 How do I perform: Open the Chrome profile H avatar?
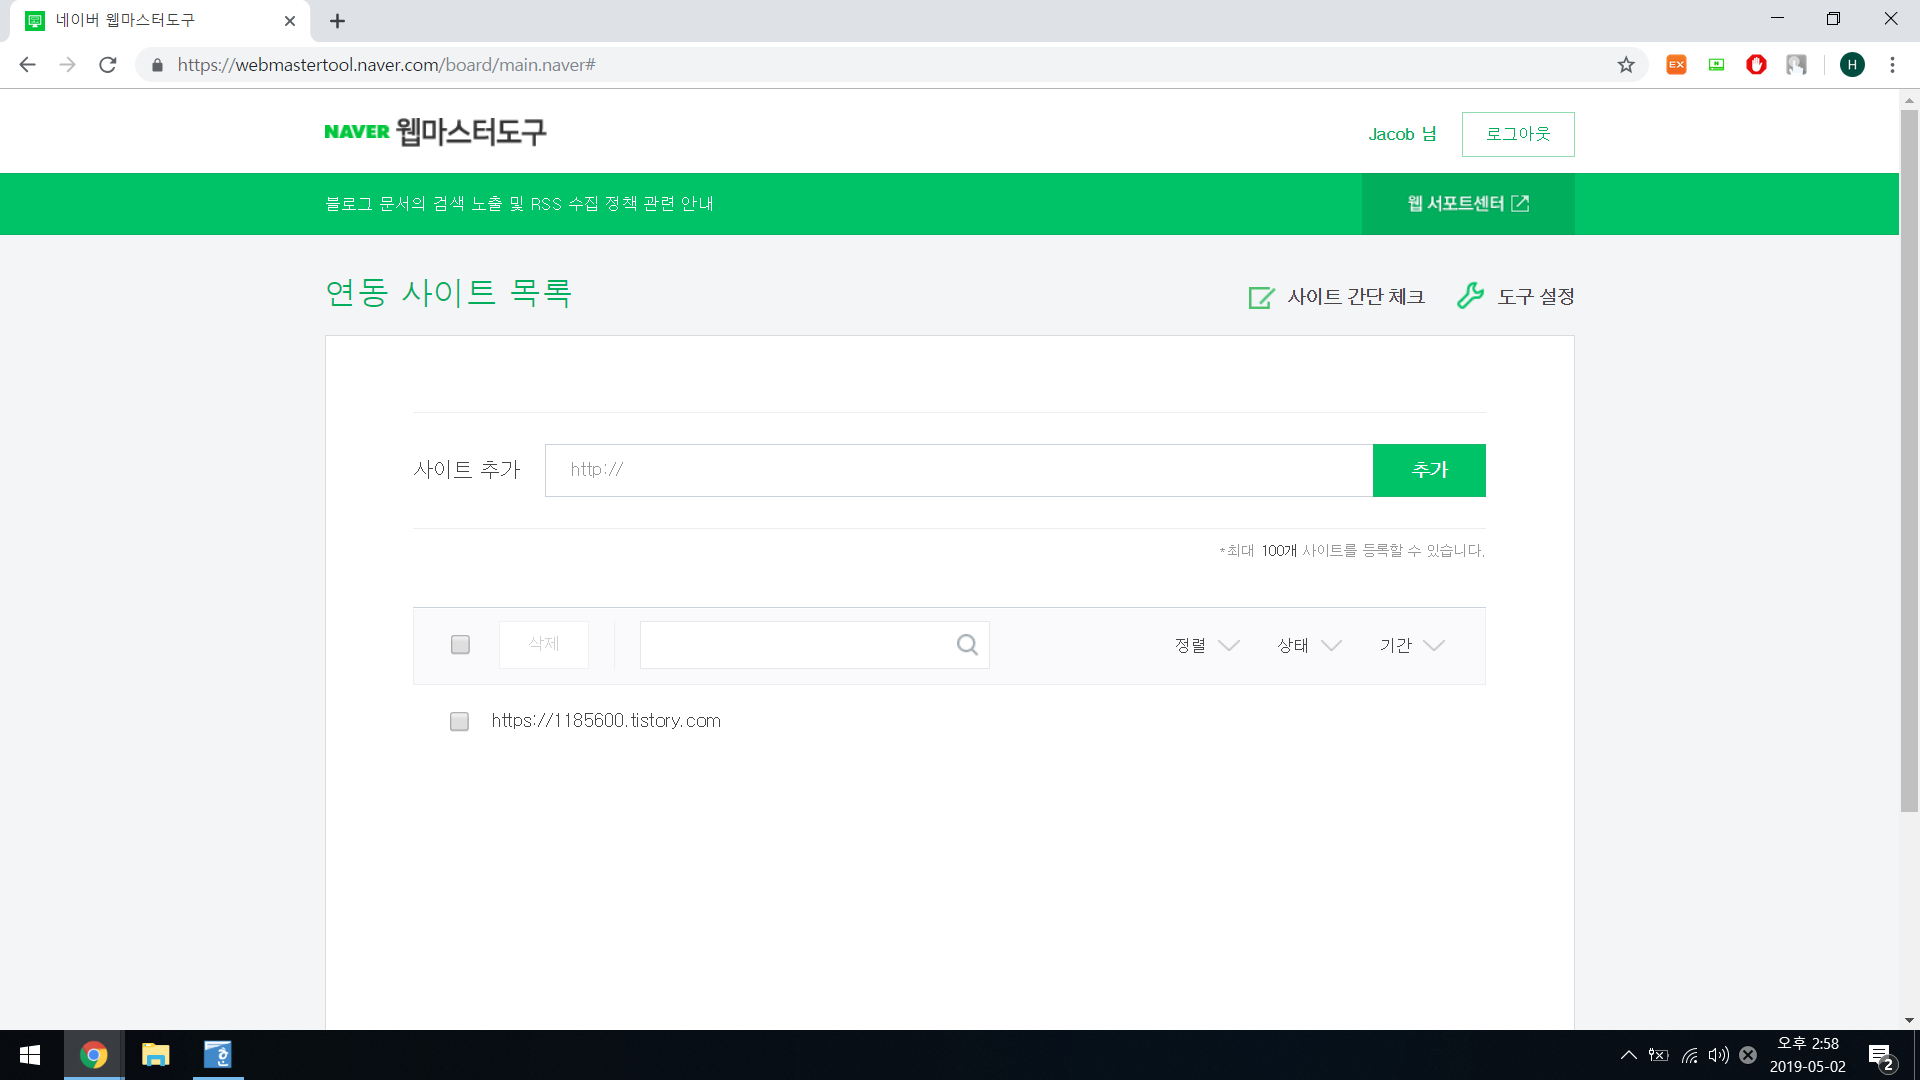click(x=1852, y=65)
